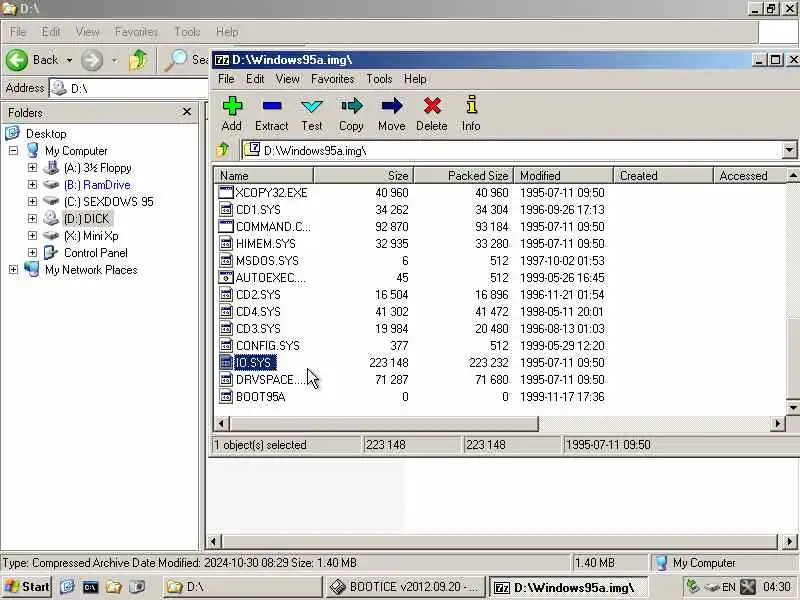
Task: Select the CONFIG.SYS file row
Action: point(411,345)
